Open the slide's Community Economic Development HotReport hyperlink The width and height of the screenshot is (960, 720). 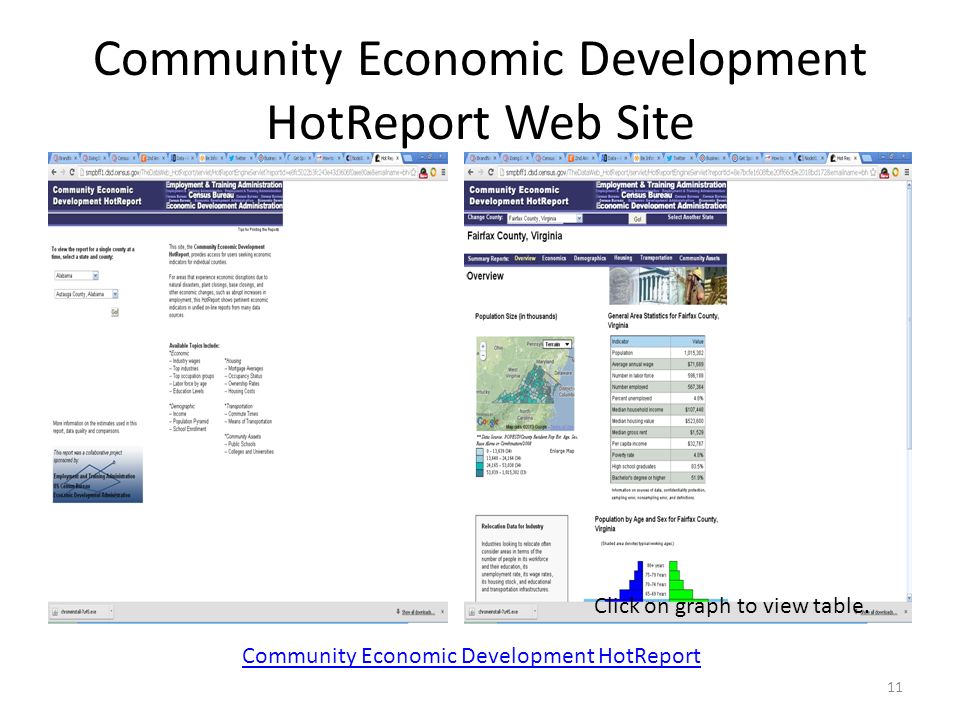coord(471,656)
